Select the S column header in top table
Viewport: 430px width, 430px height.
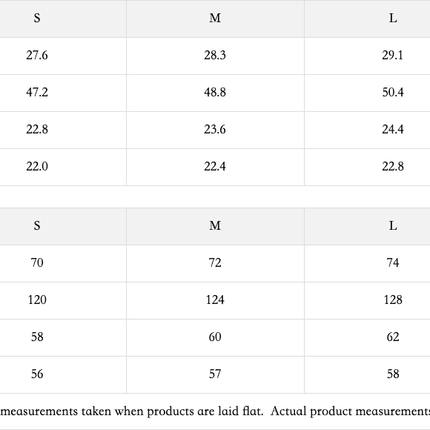tap(37, 18)
